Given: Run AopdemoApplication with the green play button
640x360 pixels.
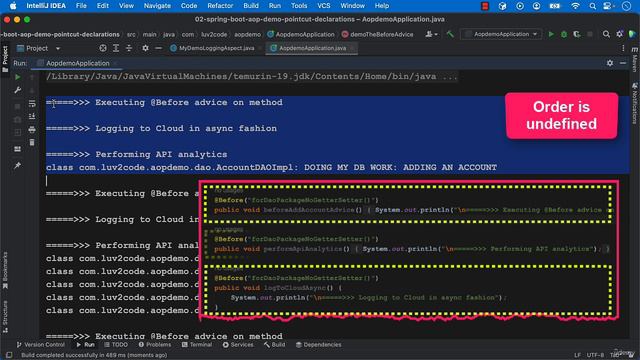Looking at the screenshot, I should click(x=551, y=35).
